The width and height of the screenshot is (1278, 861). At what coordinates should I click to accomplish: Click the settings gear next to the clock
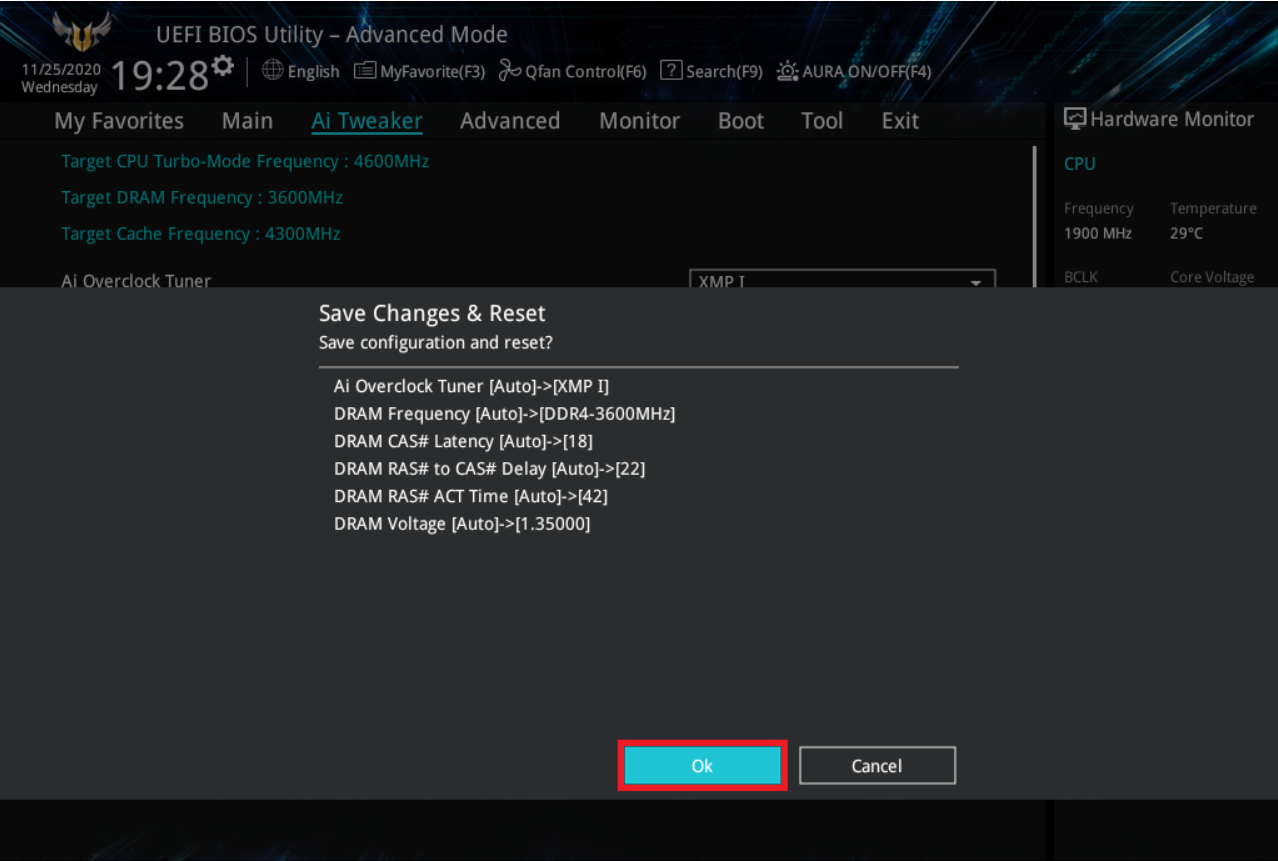click(223, 66)
